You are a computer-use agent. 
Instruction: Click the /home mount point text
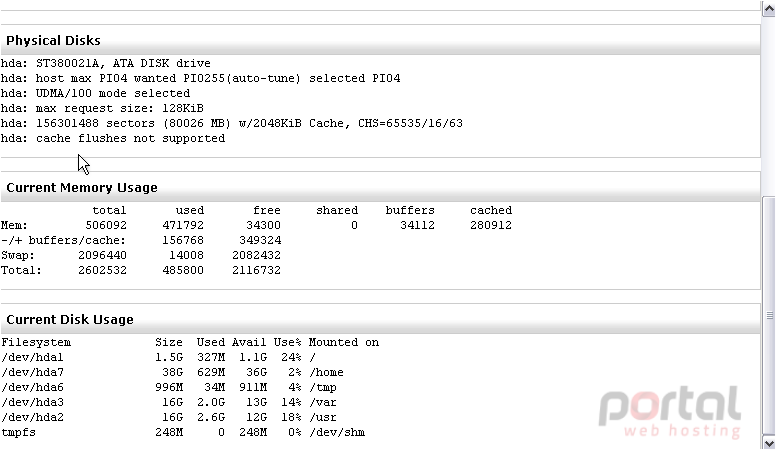[x=326, y=372]
